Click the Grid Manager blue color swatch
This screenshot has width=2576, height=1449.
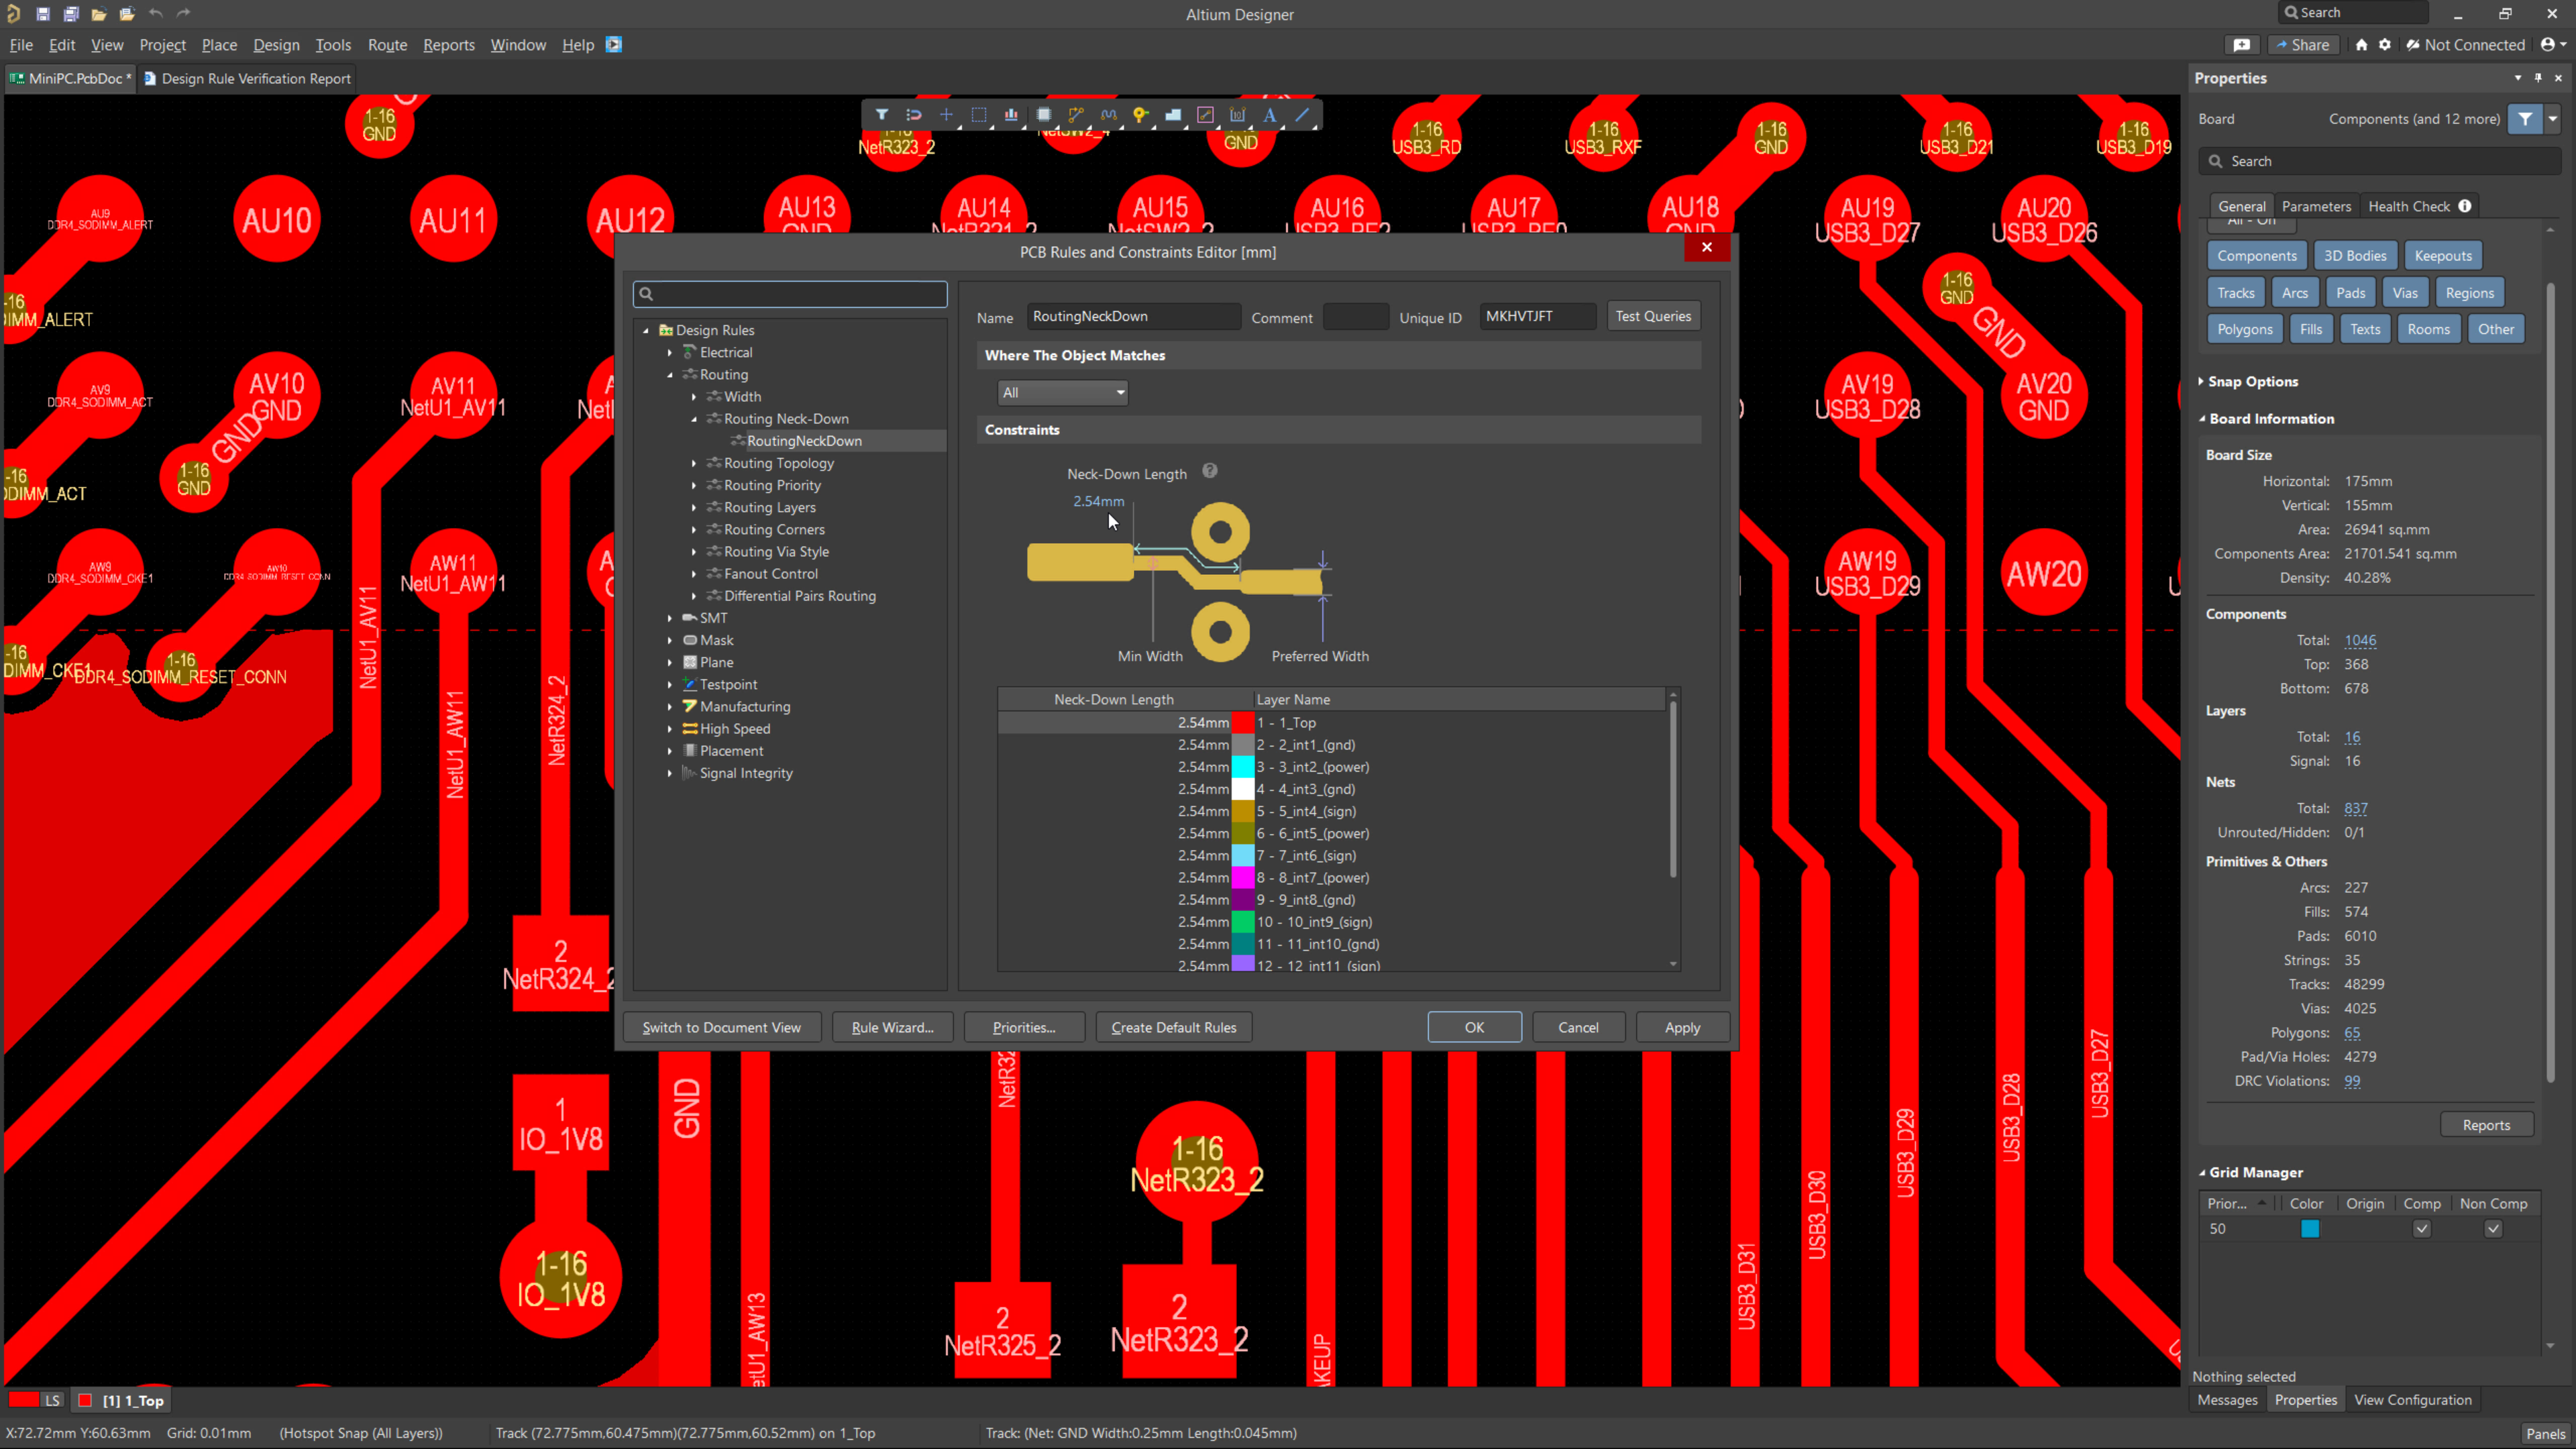(2309, 1229)
